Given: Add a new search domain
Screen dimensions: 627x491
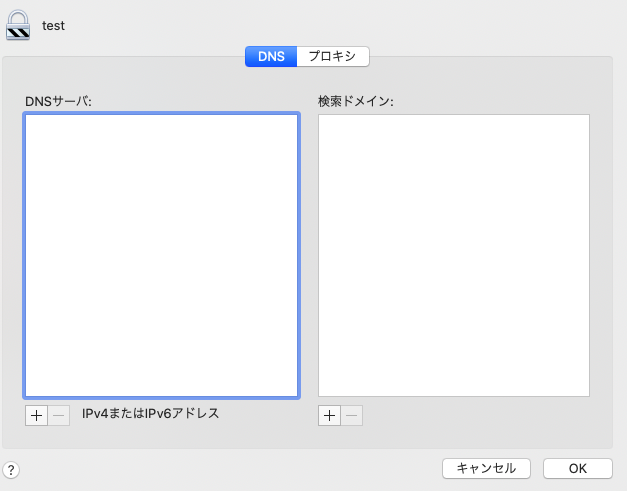Looking at the screenshot, I should tap(329, 415).
